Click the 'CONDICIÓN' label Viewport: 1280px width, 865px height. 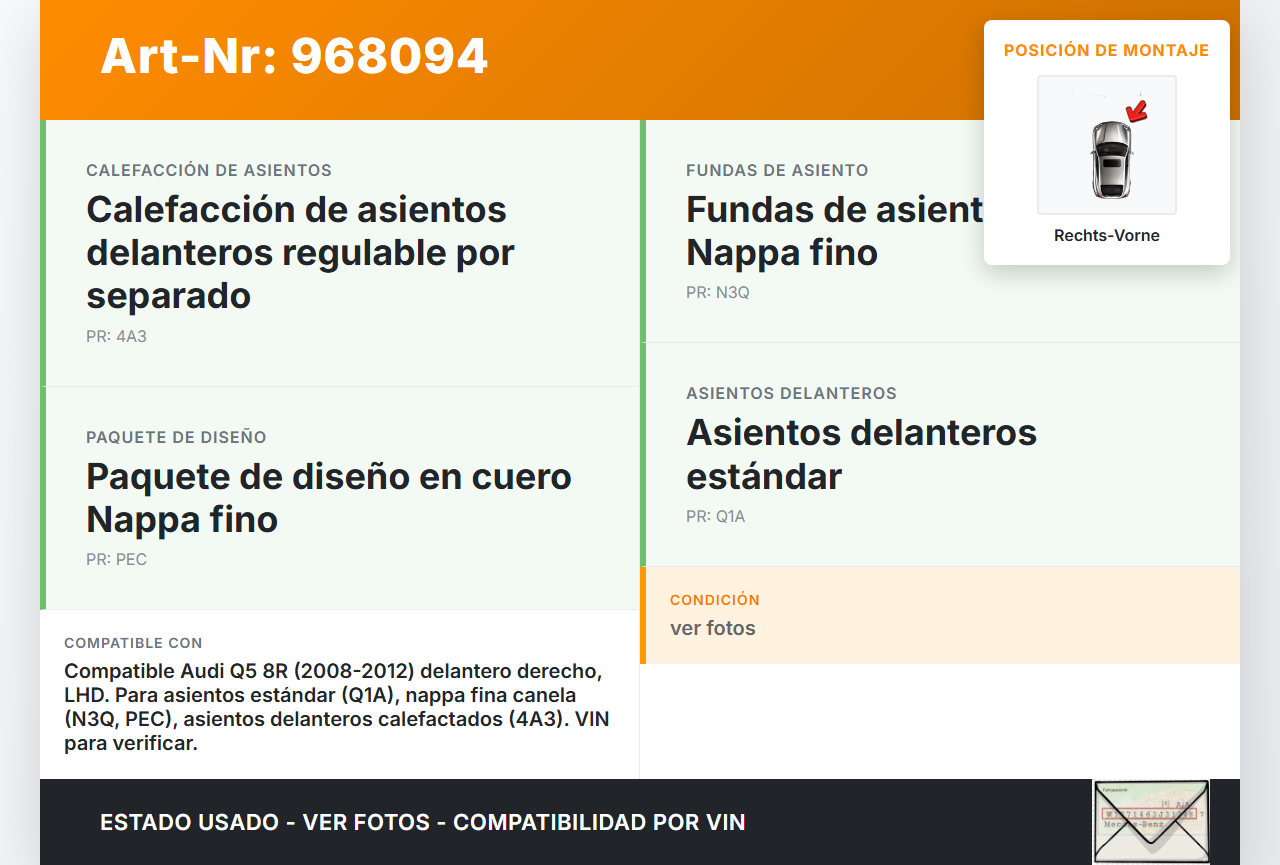(715, 600)
